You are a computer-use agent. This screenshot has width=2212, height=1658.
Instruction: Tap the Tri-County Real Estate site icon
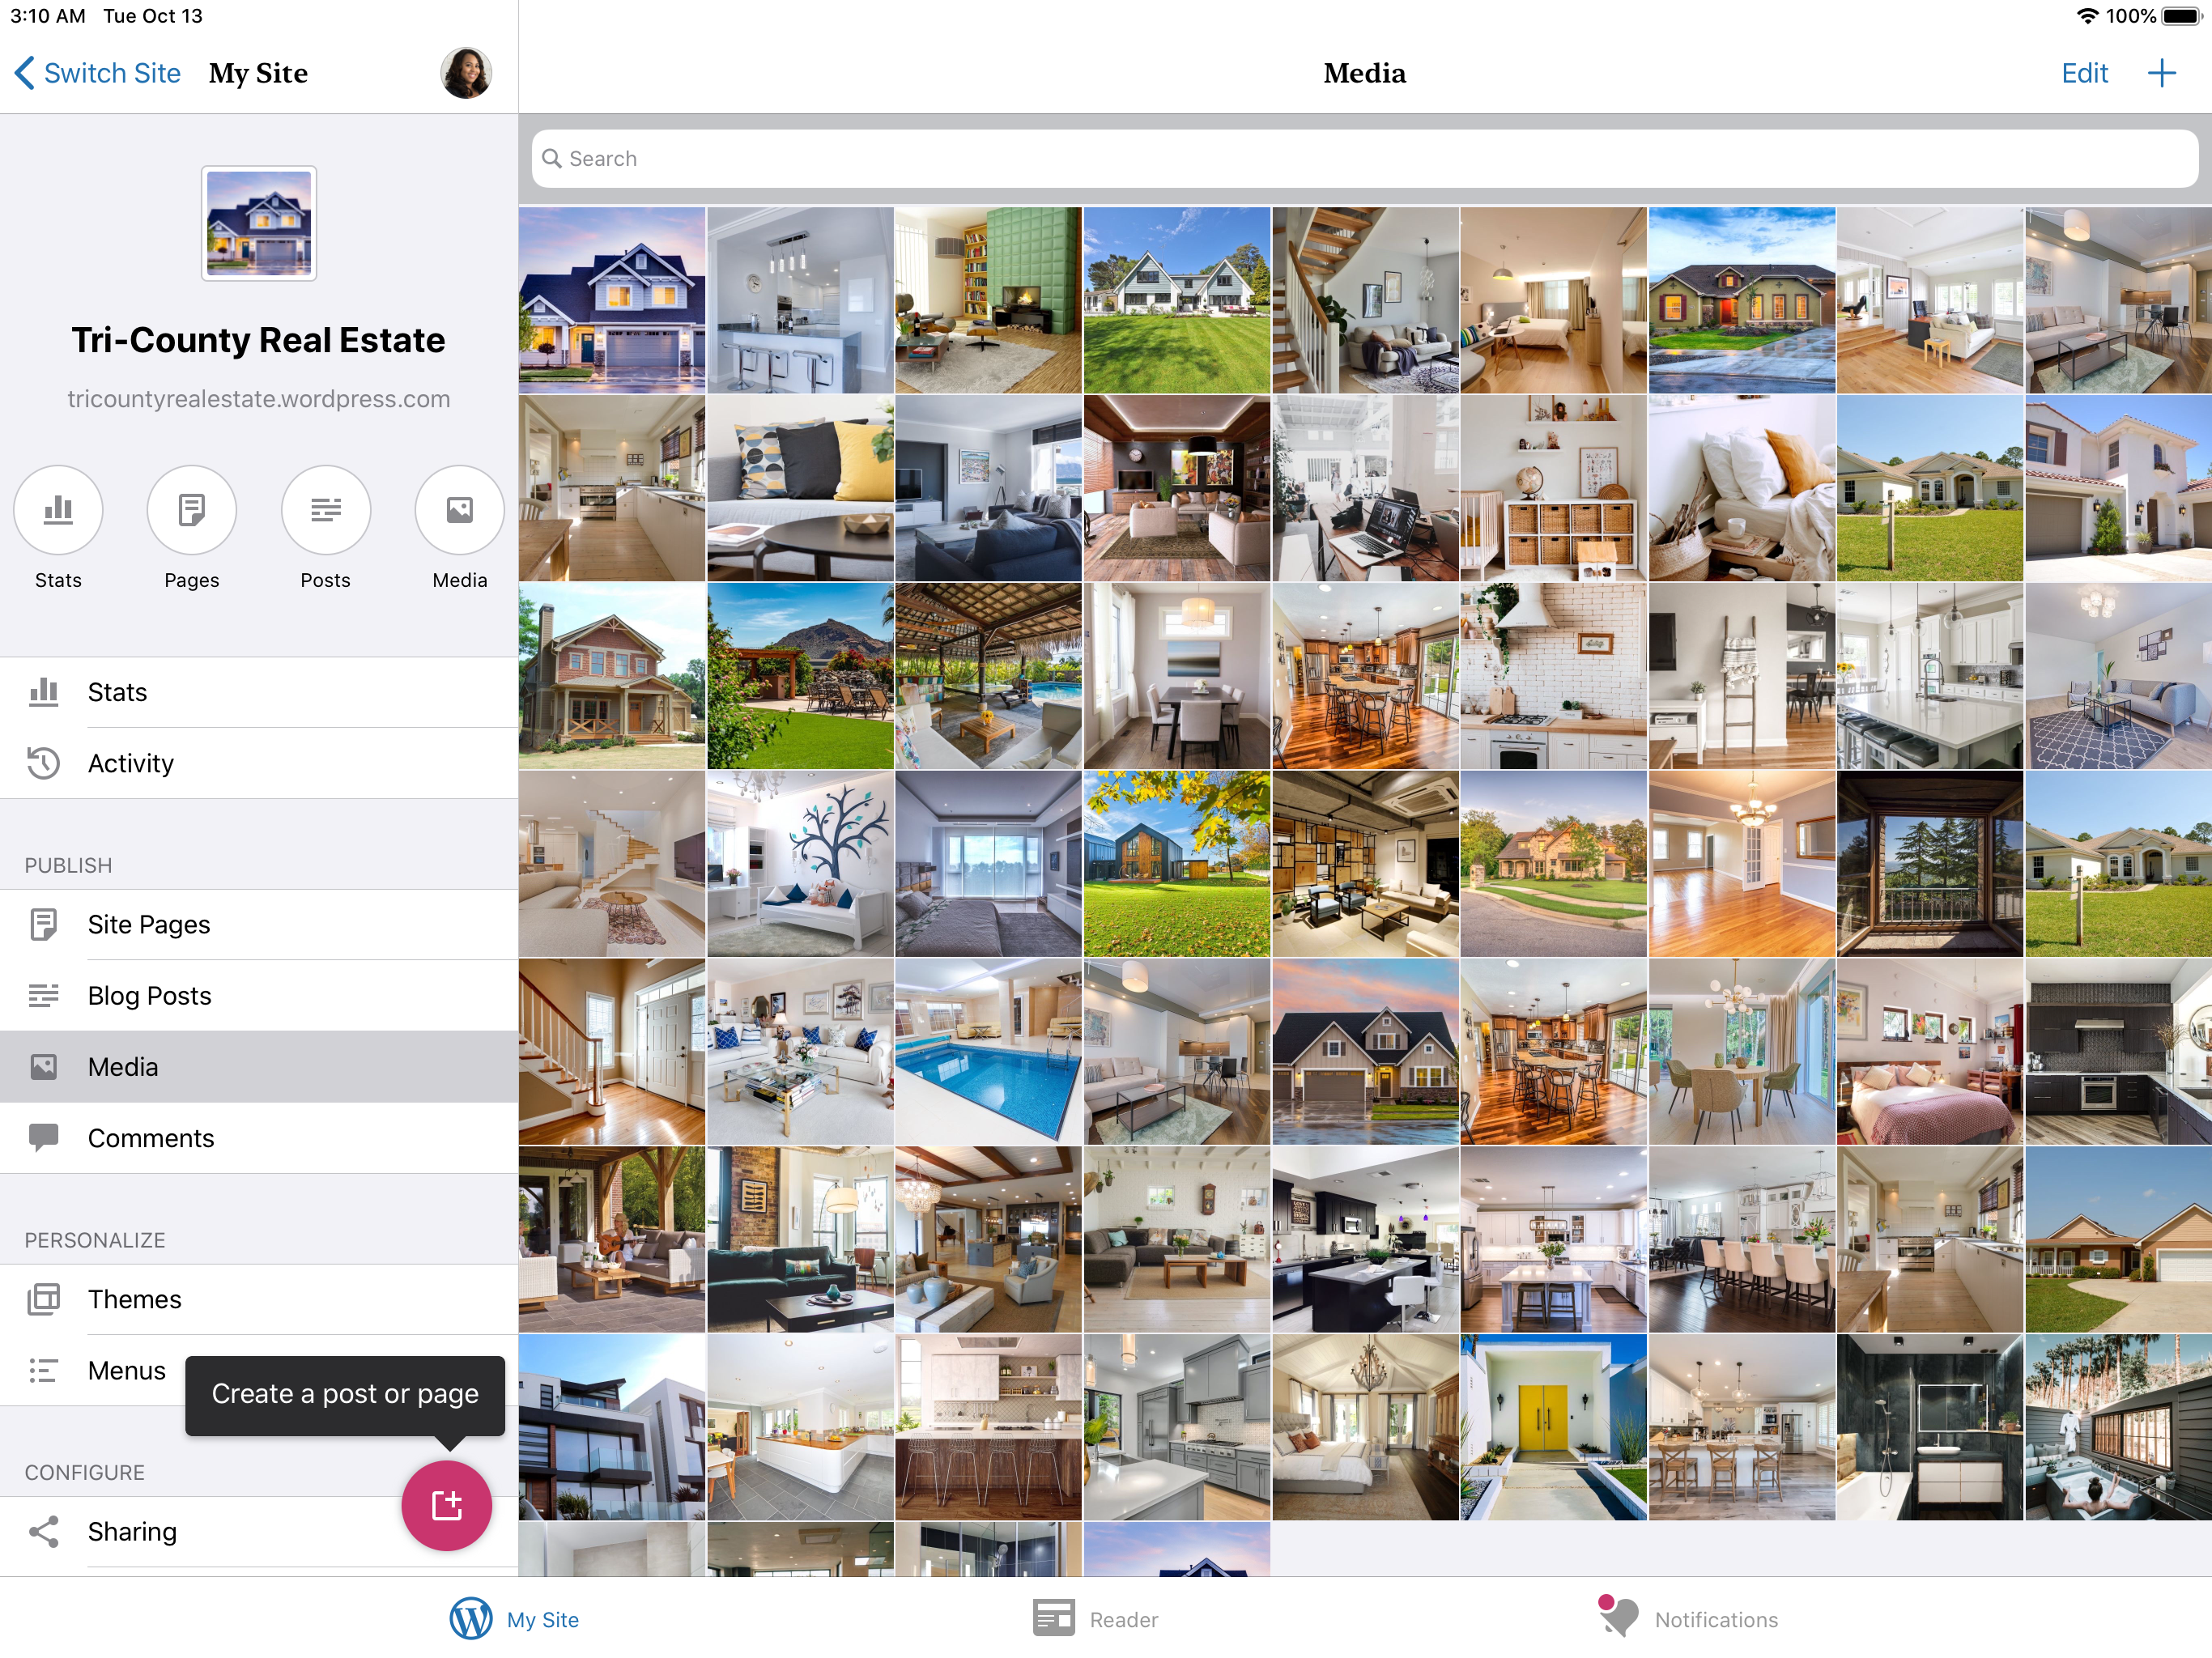point(259,223)
